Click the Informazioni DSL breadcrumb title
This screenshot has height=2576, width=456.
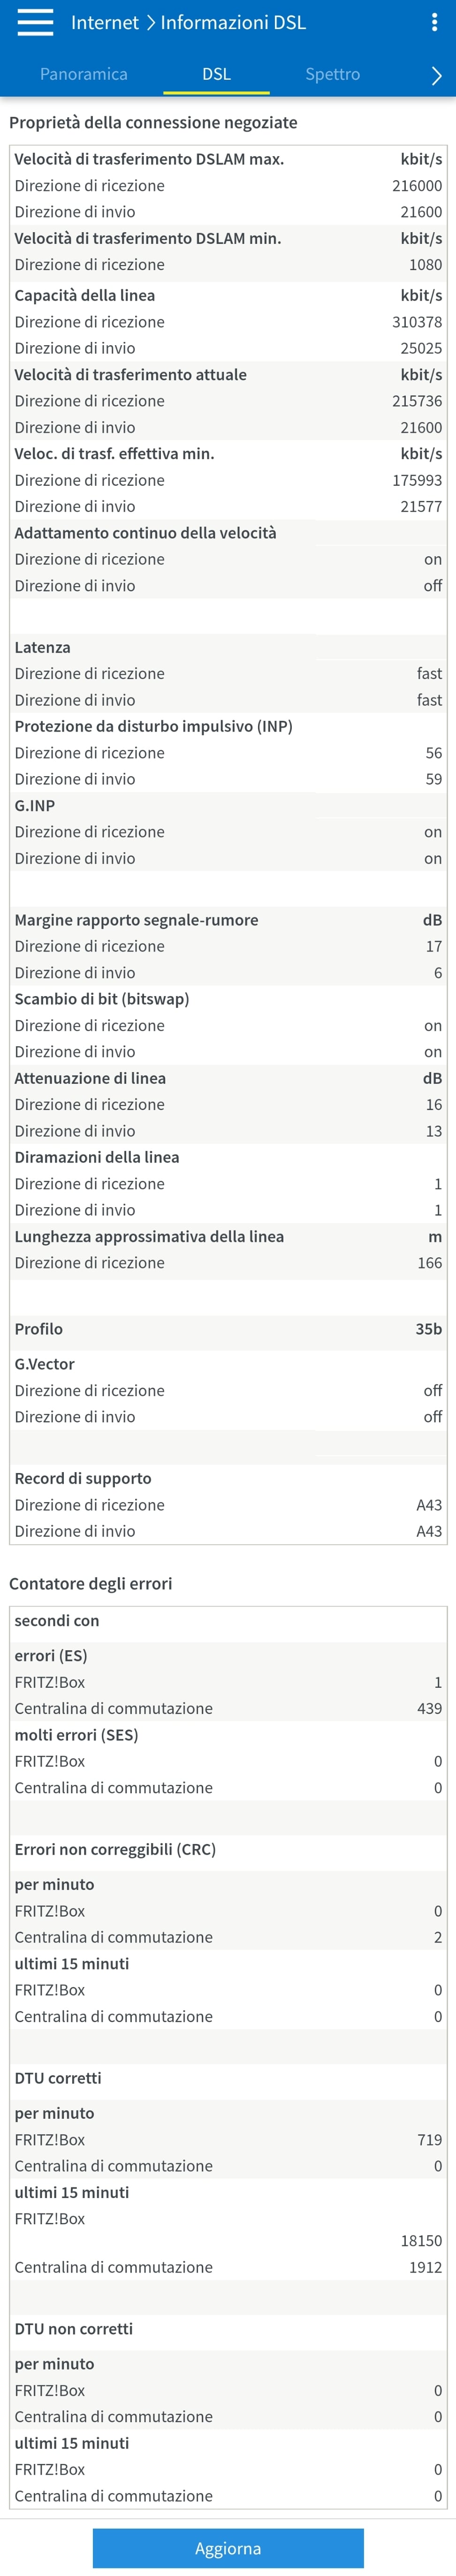pos(233,22)
